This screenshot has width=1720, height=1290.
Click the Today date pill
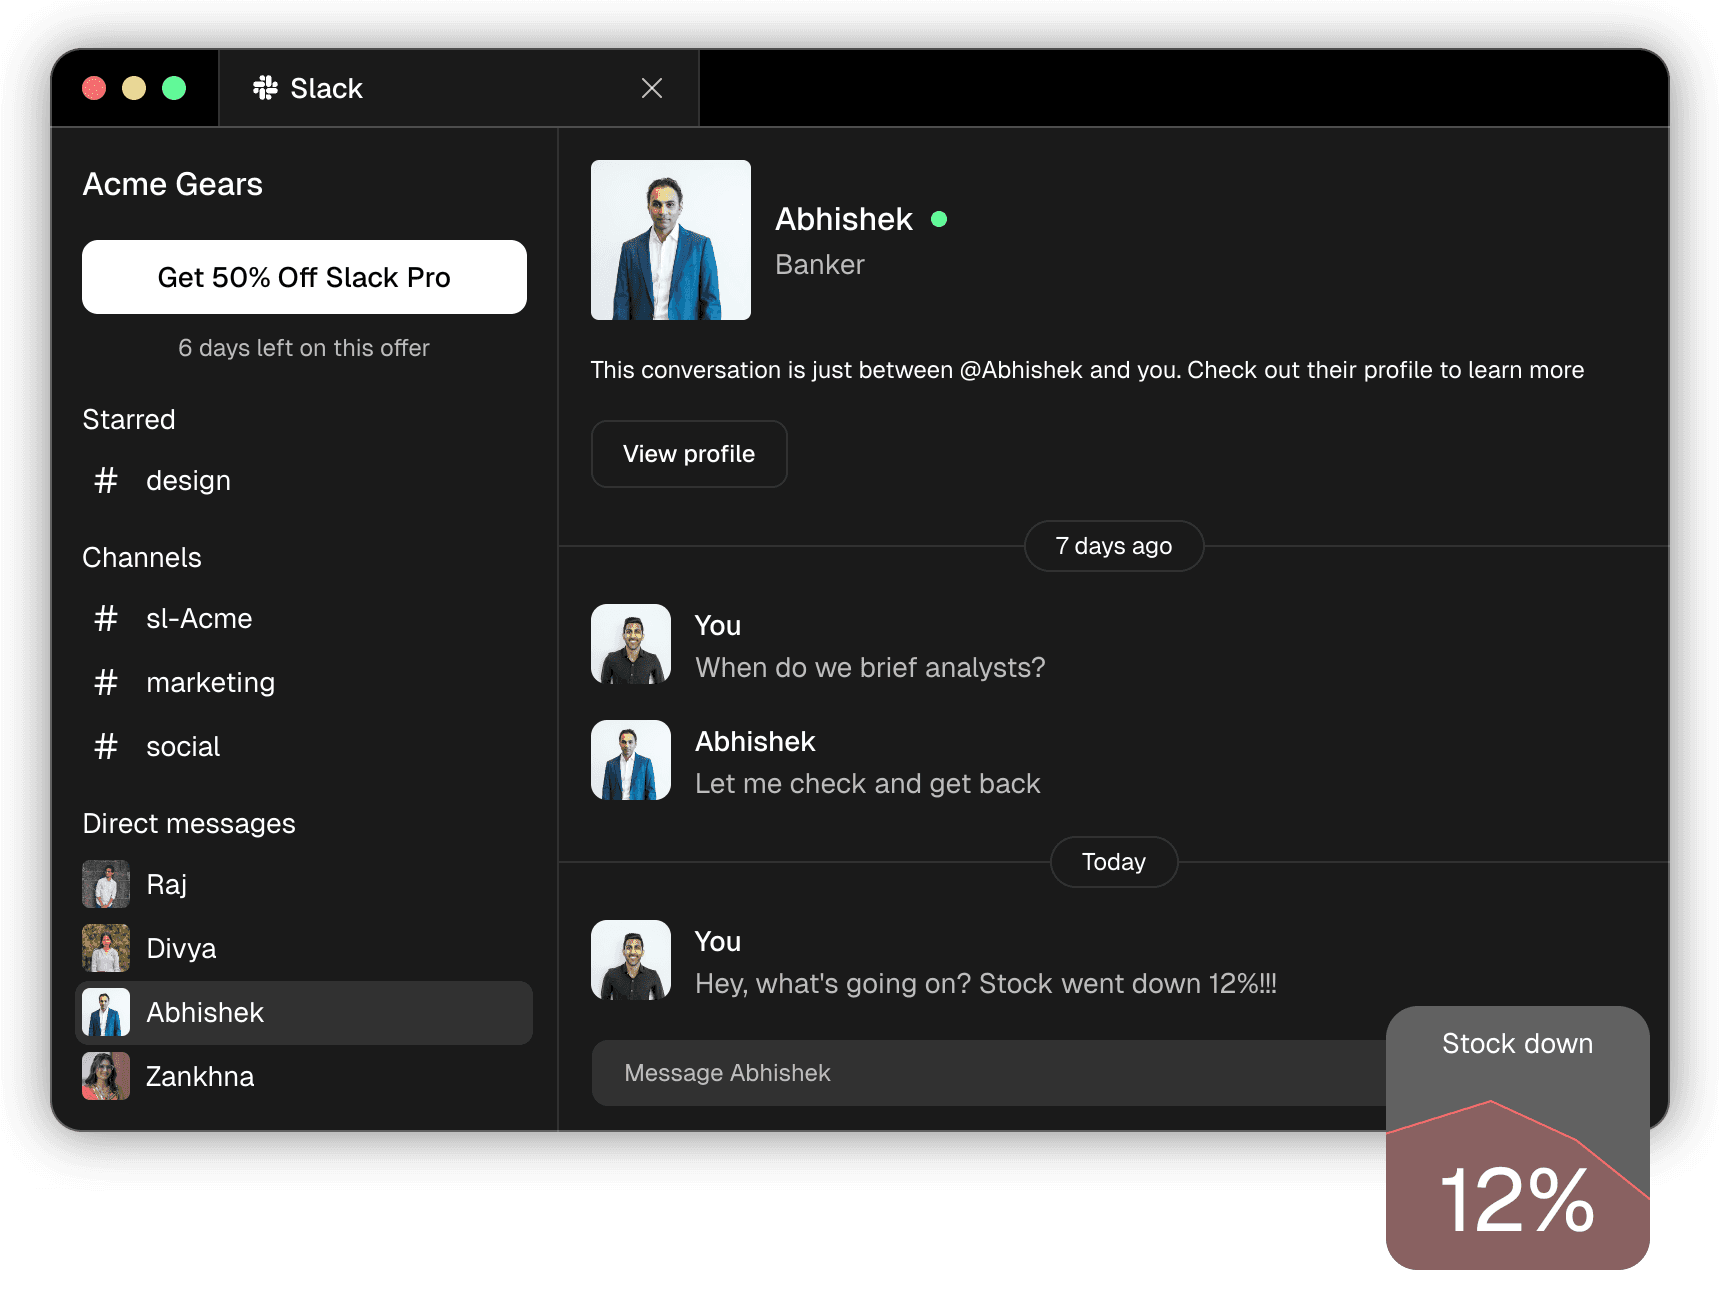coord(1114,862)
